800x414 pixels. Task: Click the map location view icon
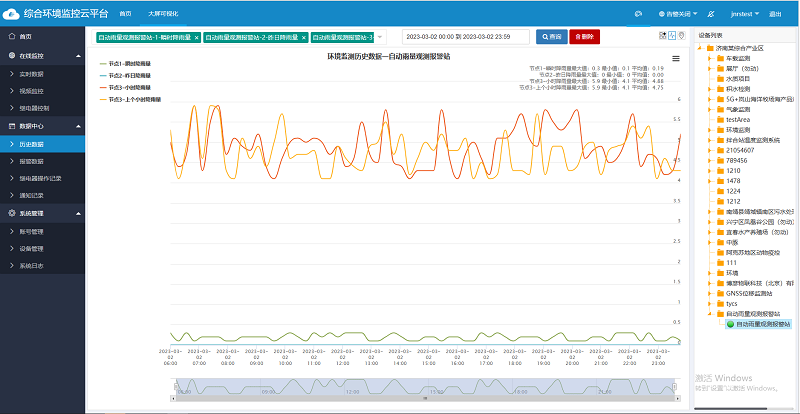coord(680,36)
